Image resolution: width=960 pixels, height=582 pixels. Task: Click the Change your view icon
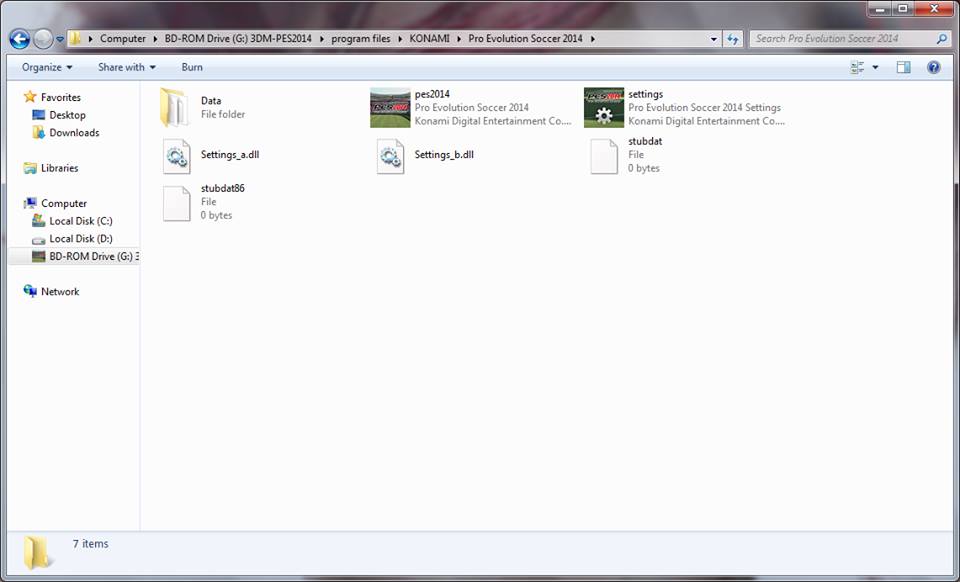[857, 67]
